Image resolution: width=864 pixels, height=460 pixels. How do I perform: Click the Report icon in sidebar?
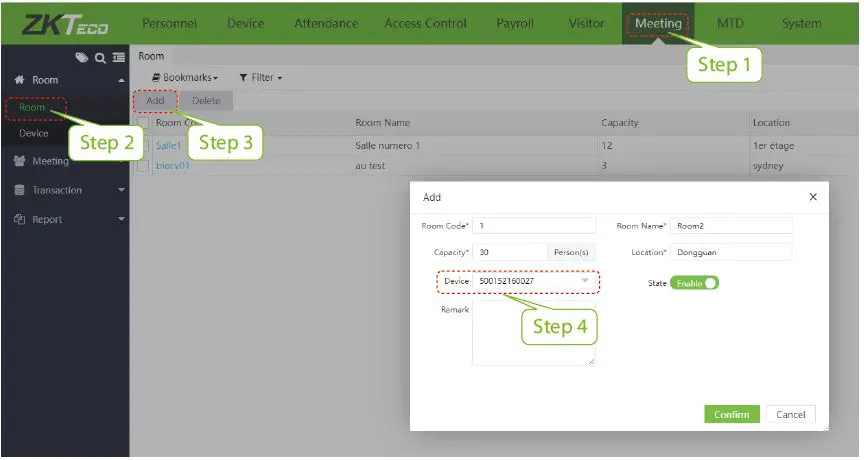click(x=19, y=219)
